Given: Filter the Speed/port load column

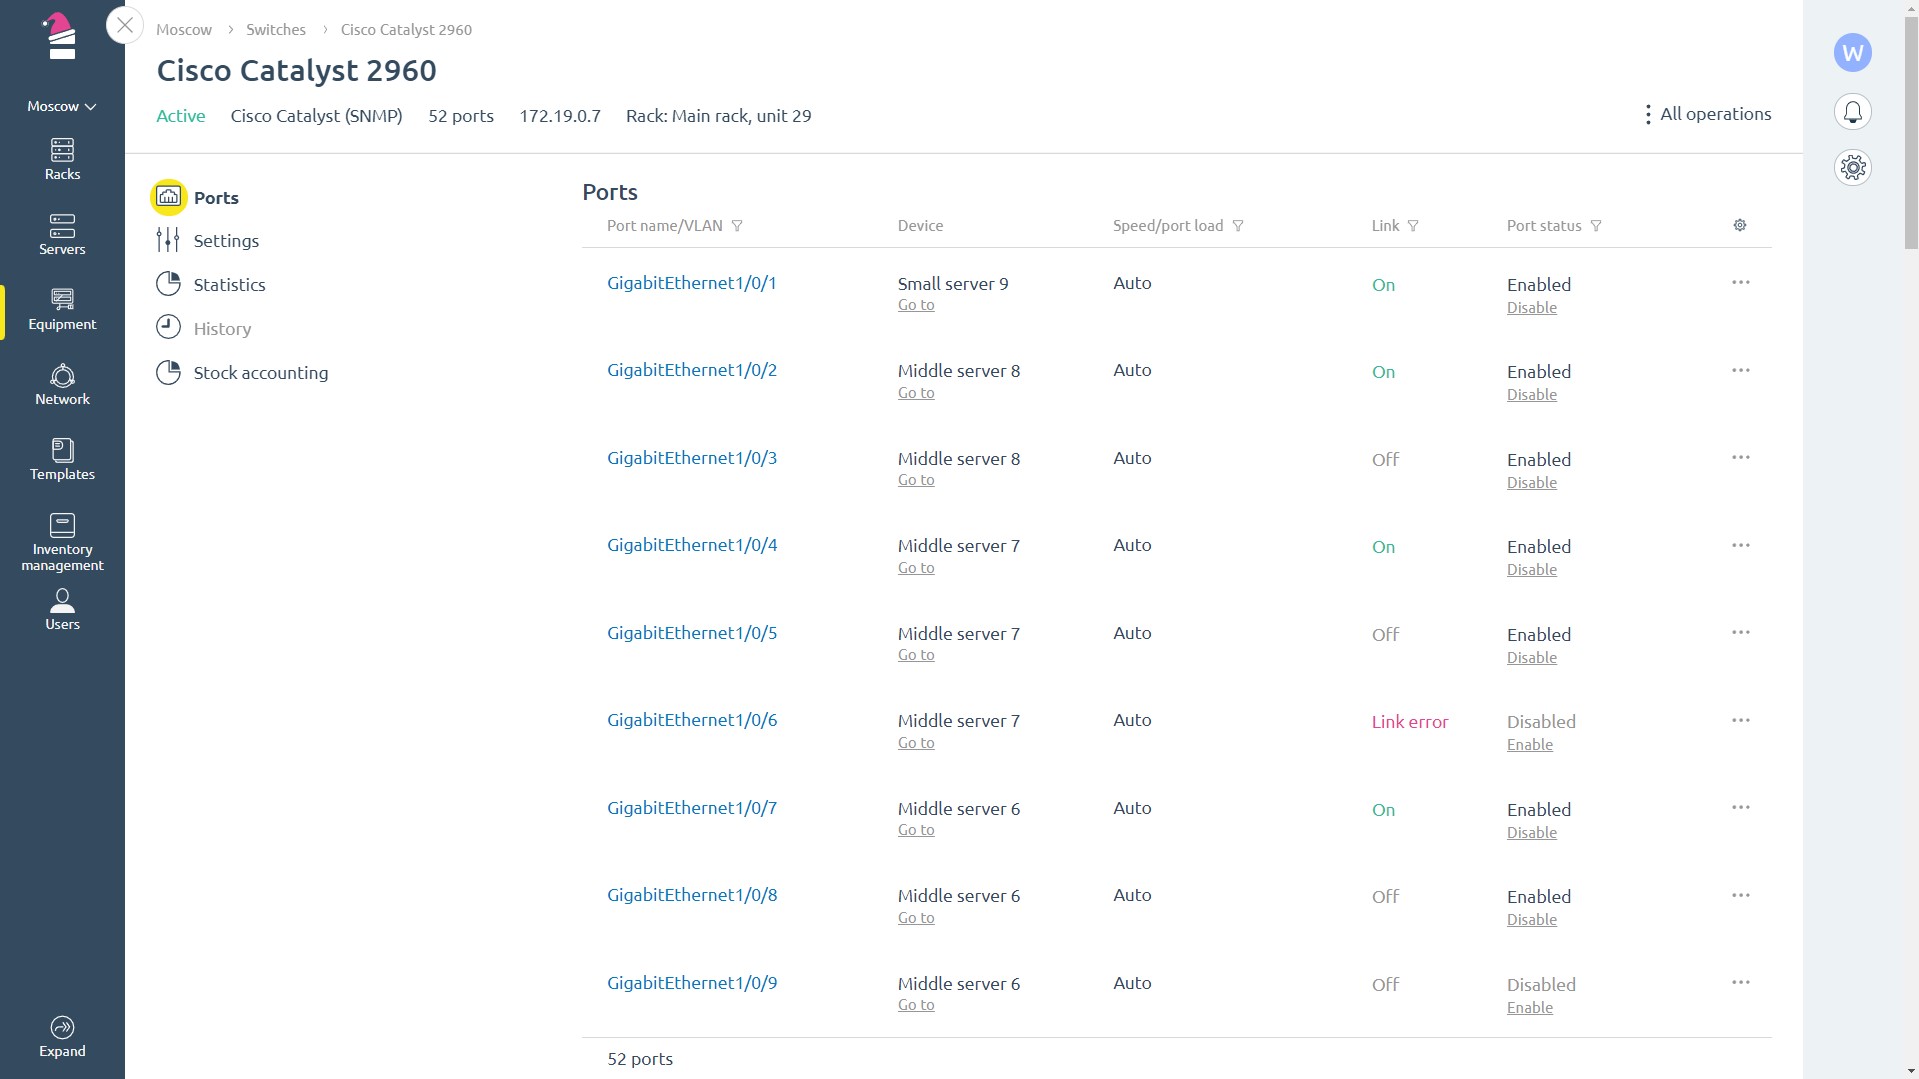Looking at the screenshot, I should click(x=1238, y=226).
